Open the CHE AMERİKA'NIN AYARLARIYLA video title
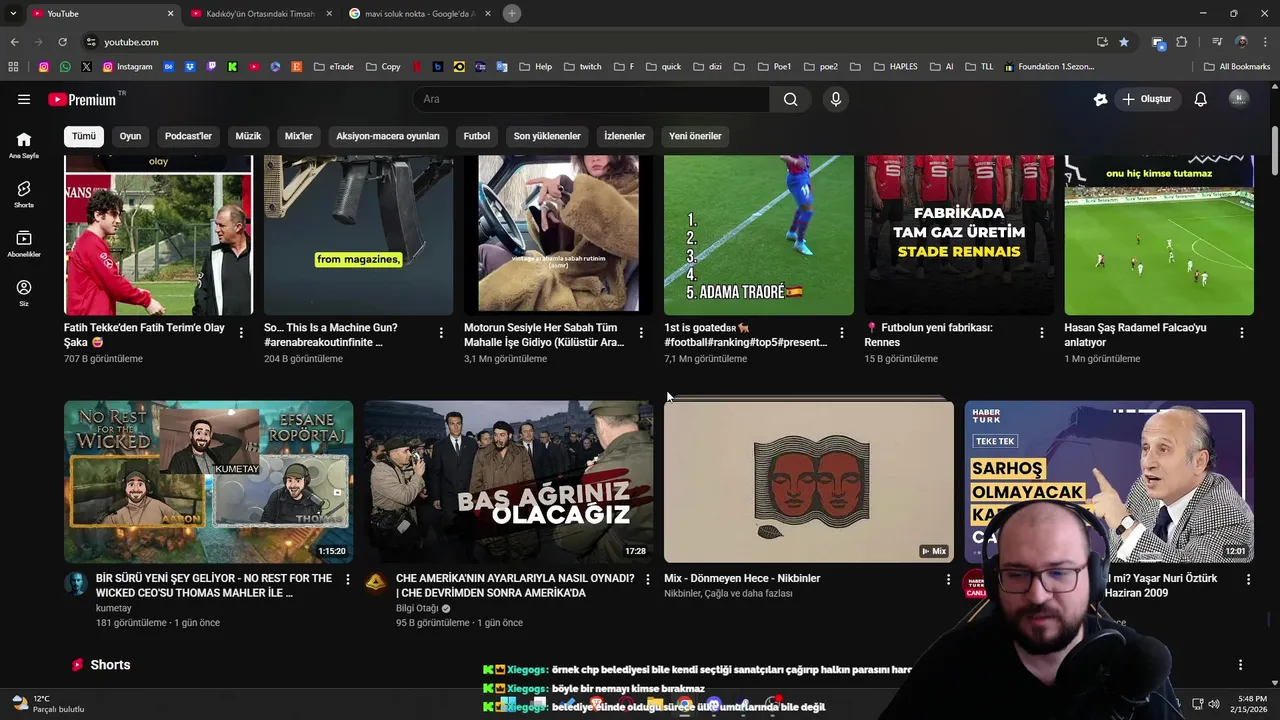1280x720 pixels. tap(515, 585)
